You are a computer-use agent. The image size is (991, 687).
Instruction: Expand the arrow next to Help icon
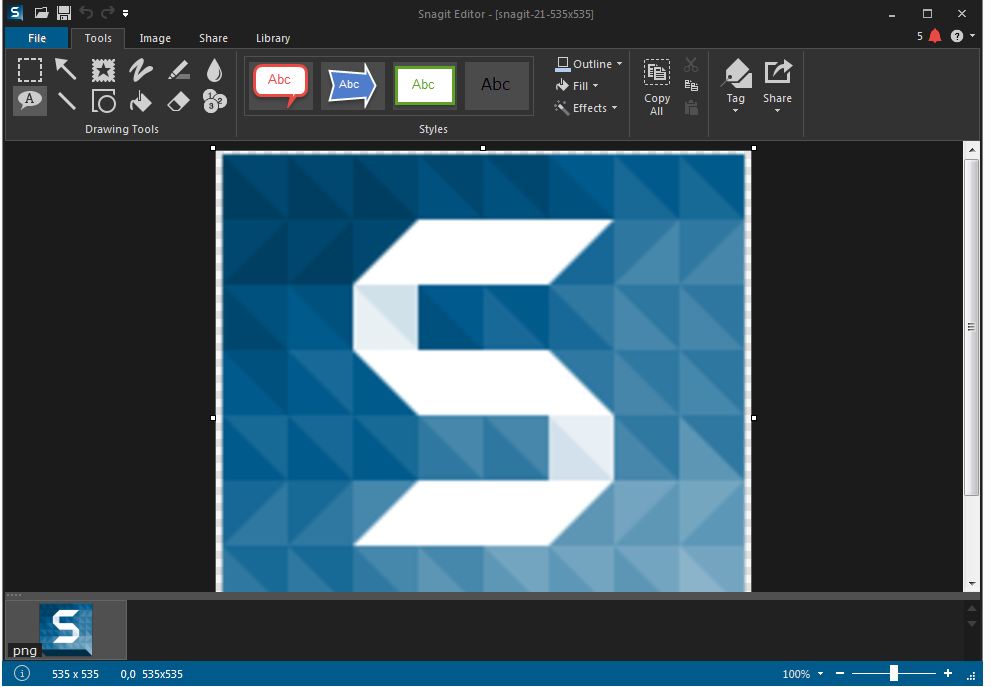tap(973, 36)
